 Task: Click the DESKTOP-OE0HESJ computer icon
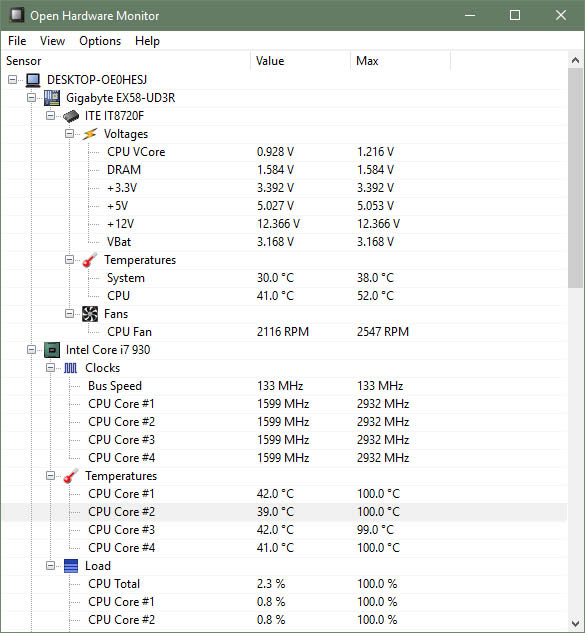point(33,80)
